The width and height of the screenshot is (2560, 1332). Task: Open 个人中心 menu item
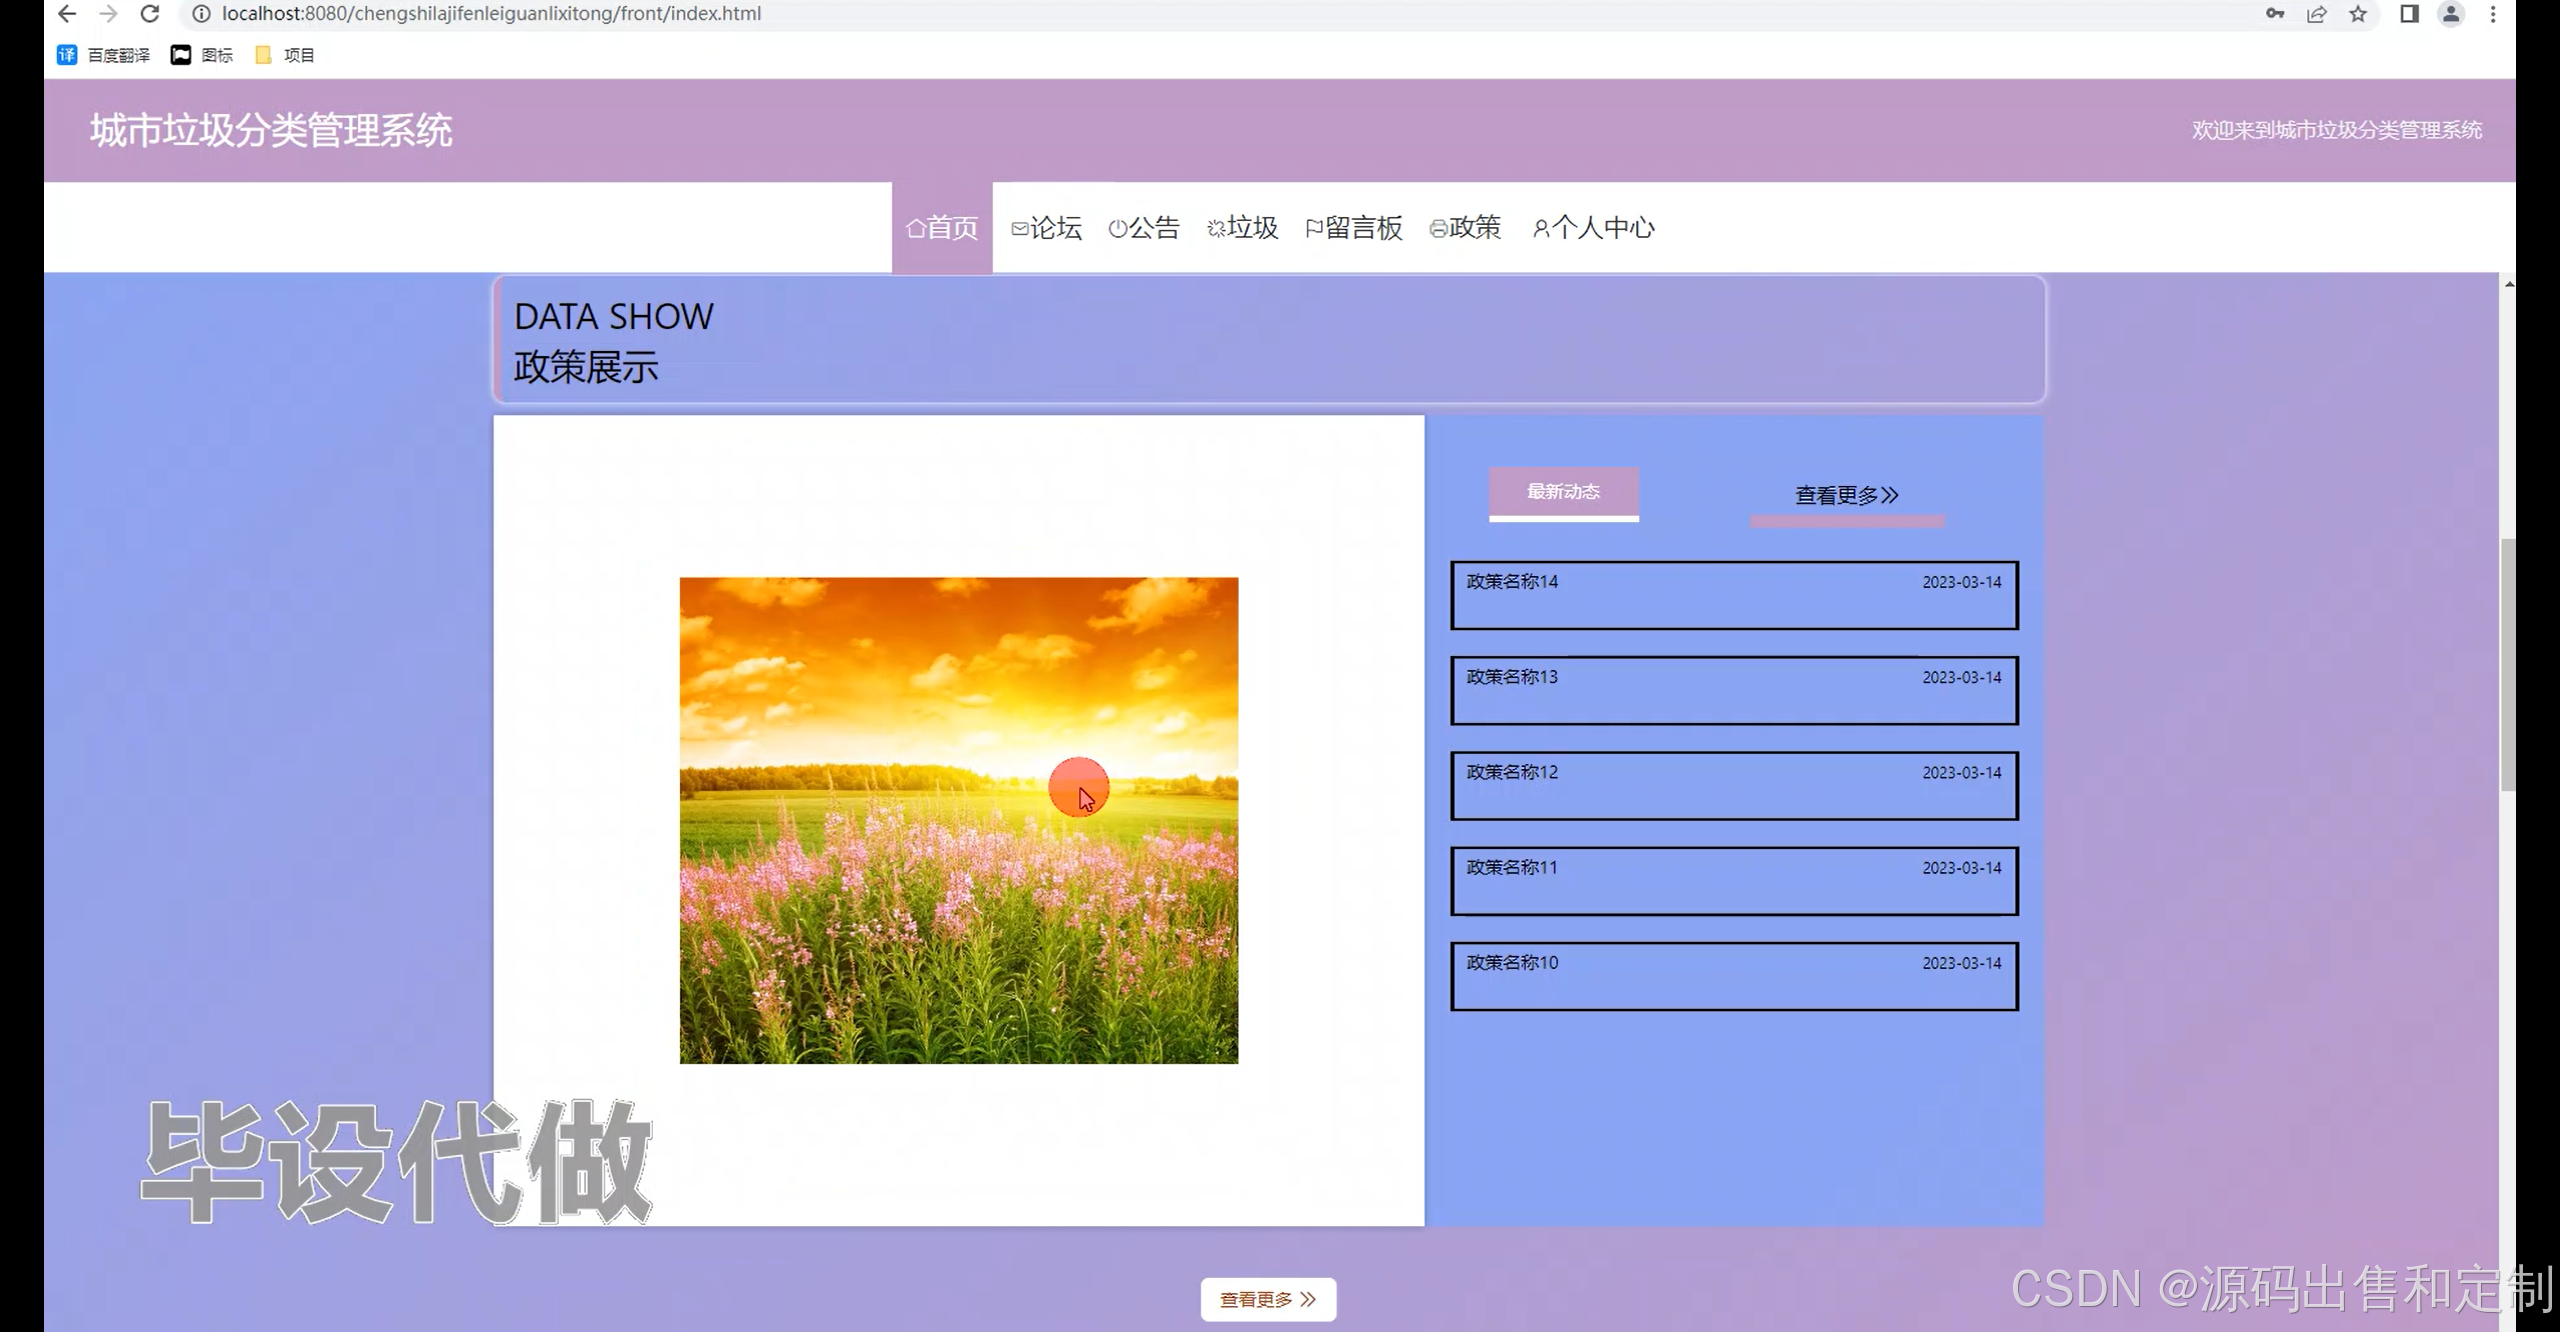[1593, 228]
